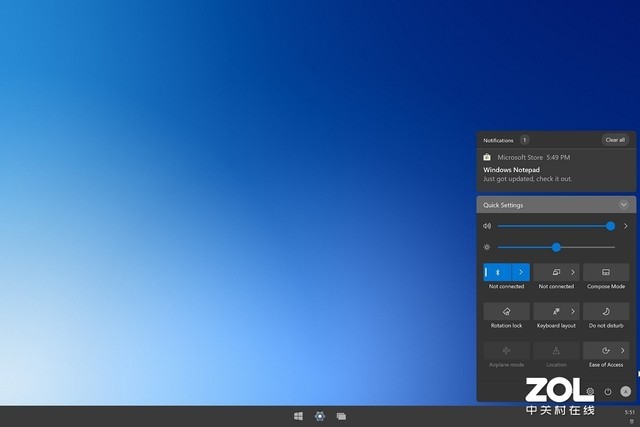The height and width of the screenshot is (427, 640).
Task: Click the Microsoft Store notification icon
Action: tap(487, 157)
